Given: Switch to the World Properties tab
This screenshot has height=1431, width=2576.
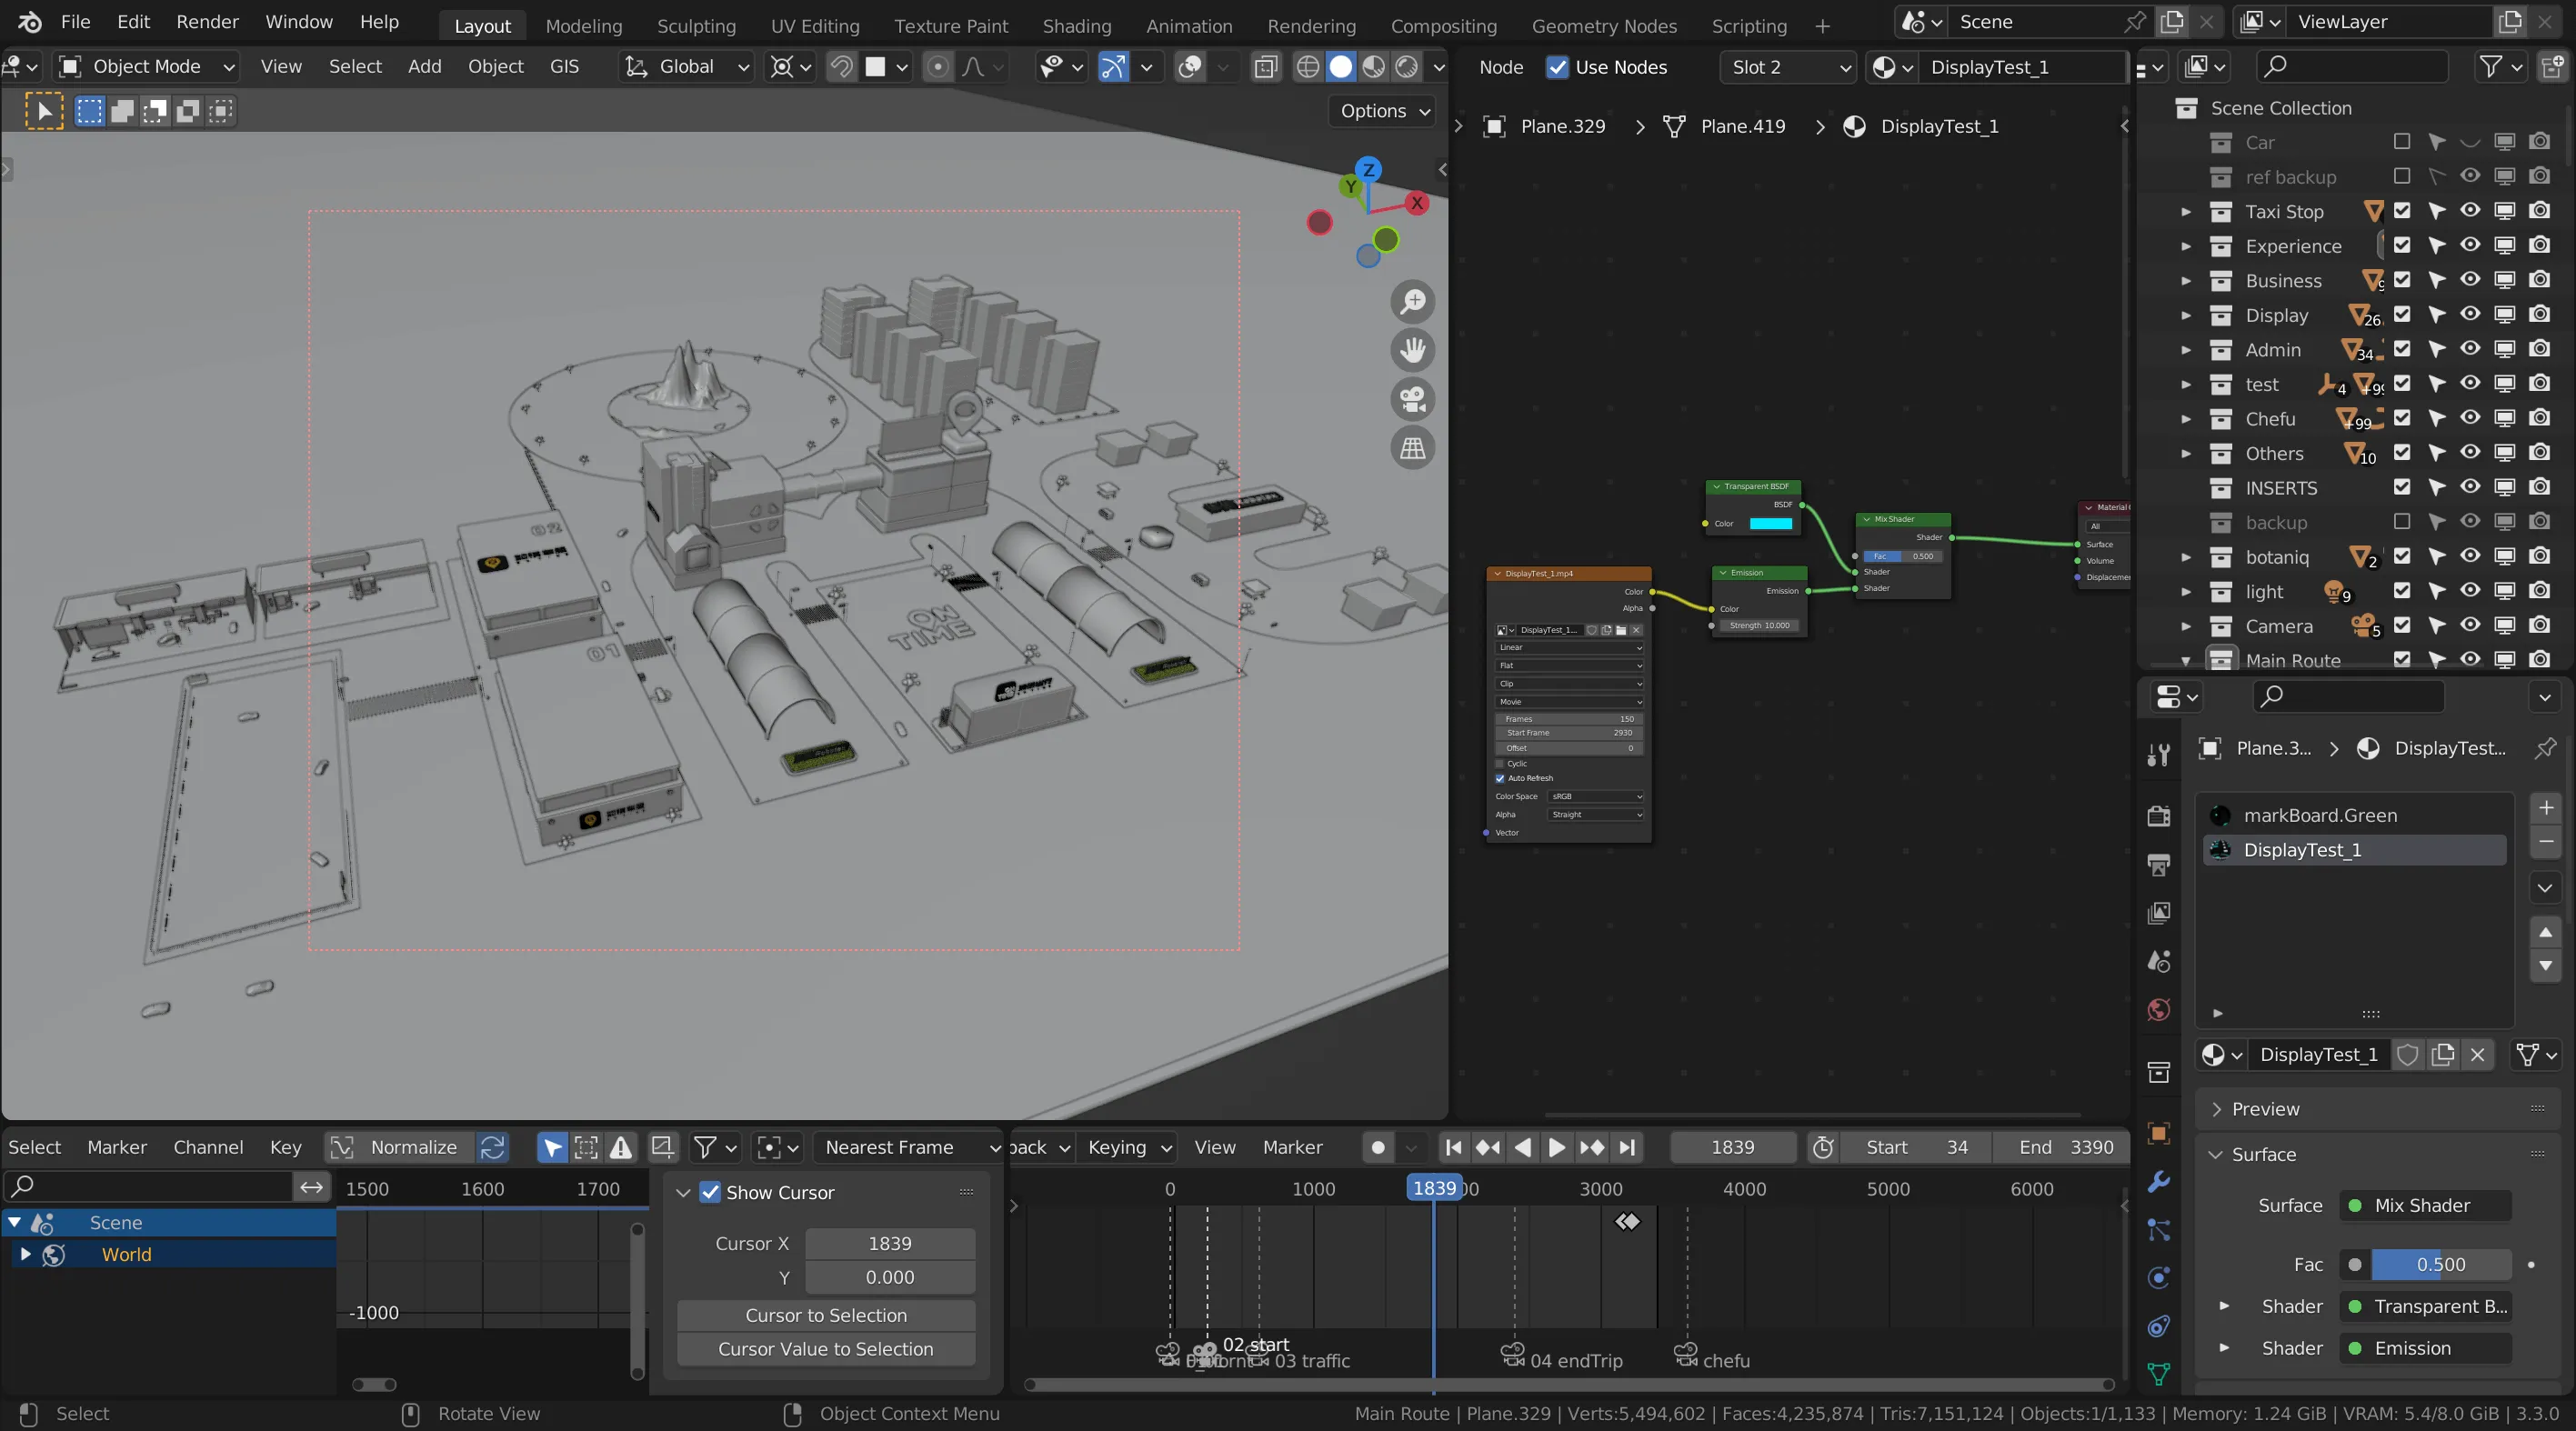Looking at the screenshot, I should click(2158, 1011).
